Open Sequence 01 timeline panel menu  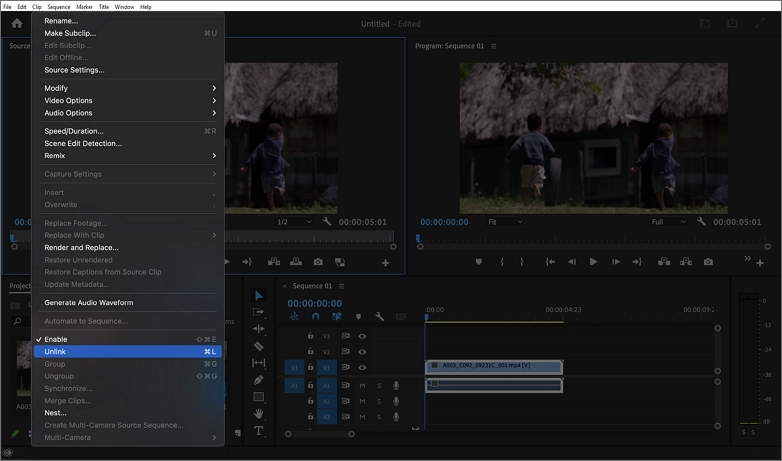(x=342, y=286)
